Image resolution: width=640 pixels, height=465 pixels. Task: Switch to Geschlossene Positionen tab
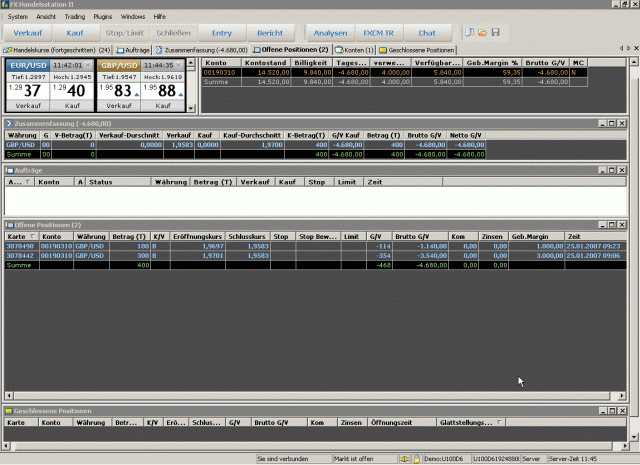(416, 49)
